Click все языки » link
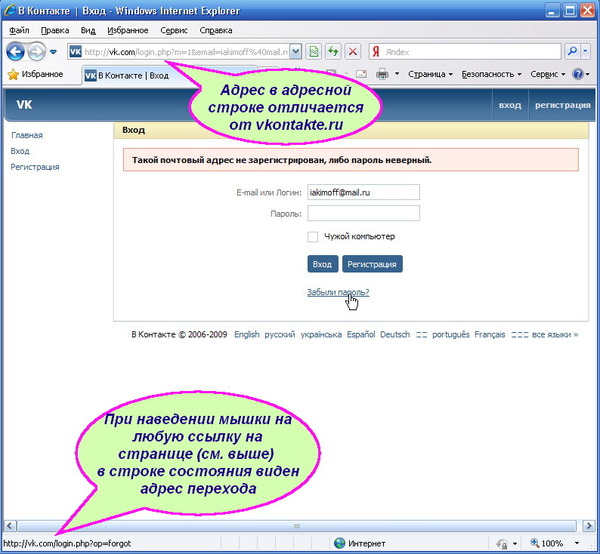This screenshot has height=554, width=600. (x=555, y=334)
